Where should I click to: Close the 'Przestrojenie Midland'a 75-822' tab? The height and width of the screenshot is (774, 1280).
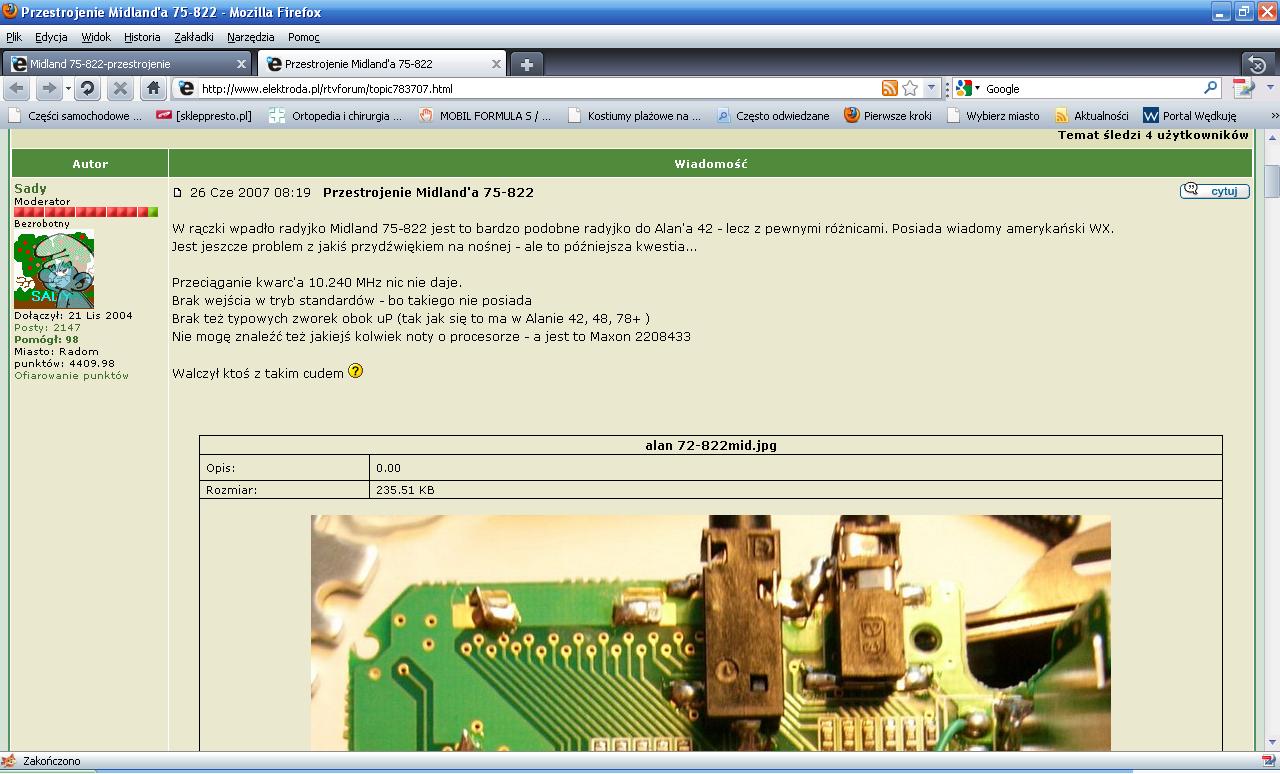pos(497,64)
